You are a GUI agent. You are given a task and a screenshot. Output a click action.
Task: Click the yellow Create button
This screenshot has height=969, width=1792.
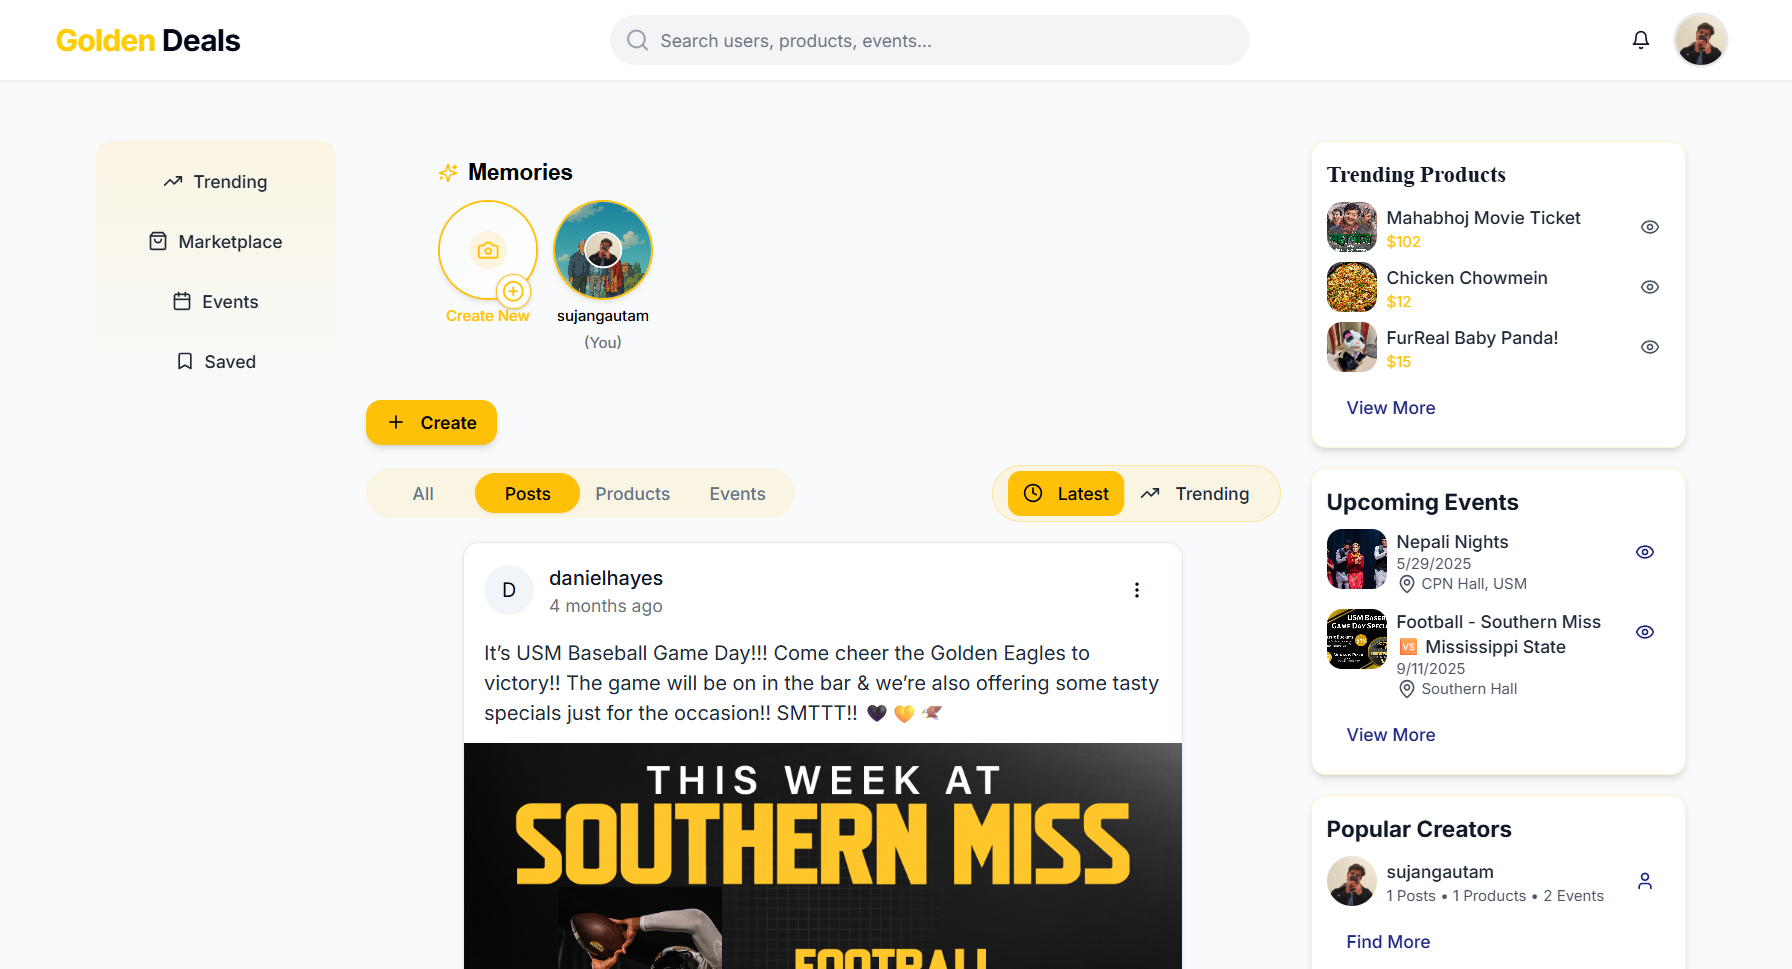tap(431, 423)
